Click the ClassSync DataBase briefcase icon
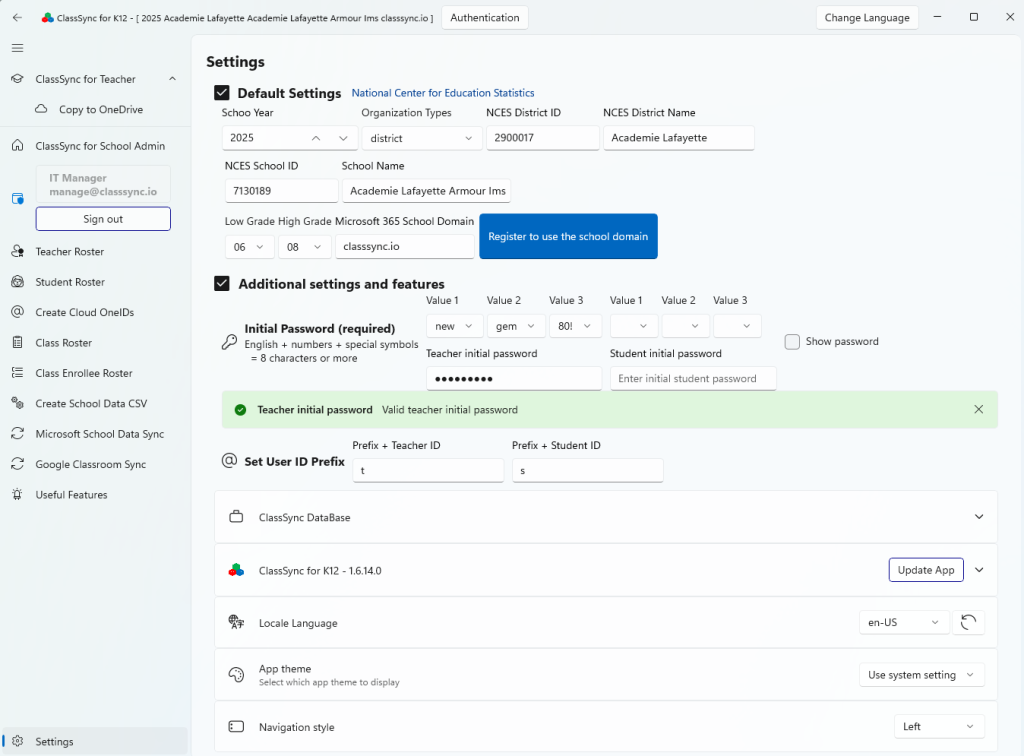The image size is (1024, 756). (x=236, y=517)
